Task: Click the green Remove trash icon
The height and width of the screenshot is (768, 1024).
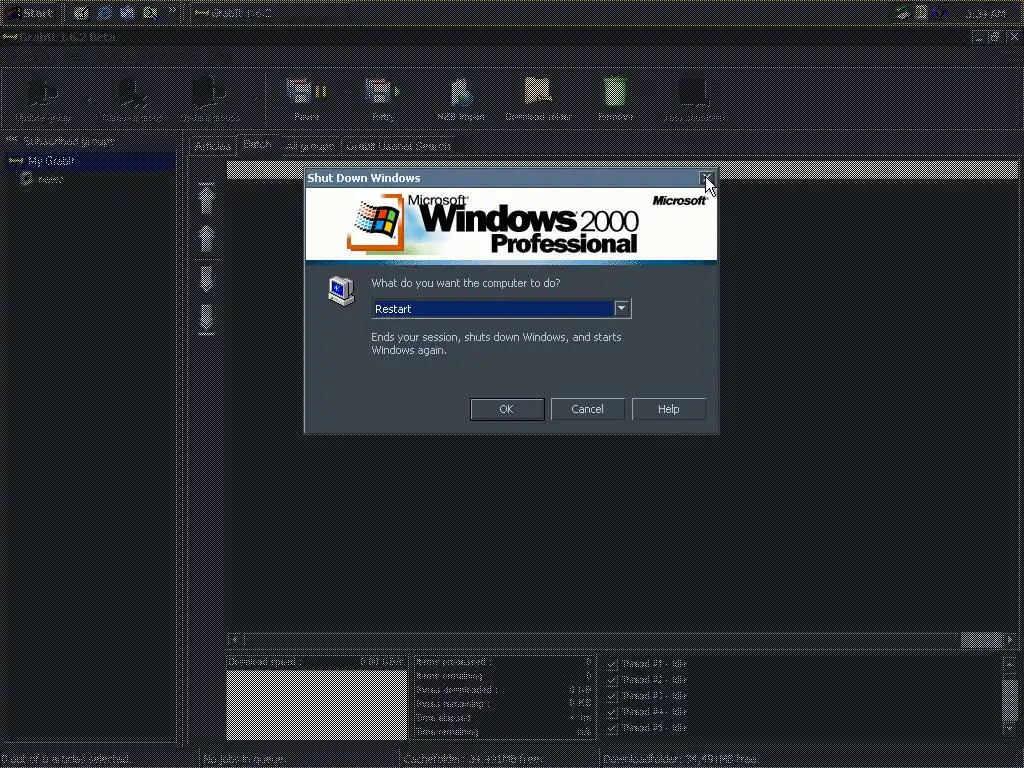Action: (615, 91)
